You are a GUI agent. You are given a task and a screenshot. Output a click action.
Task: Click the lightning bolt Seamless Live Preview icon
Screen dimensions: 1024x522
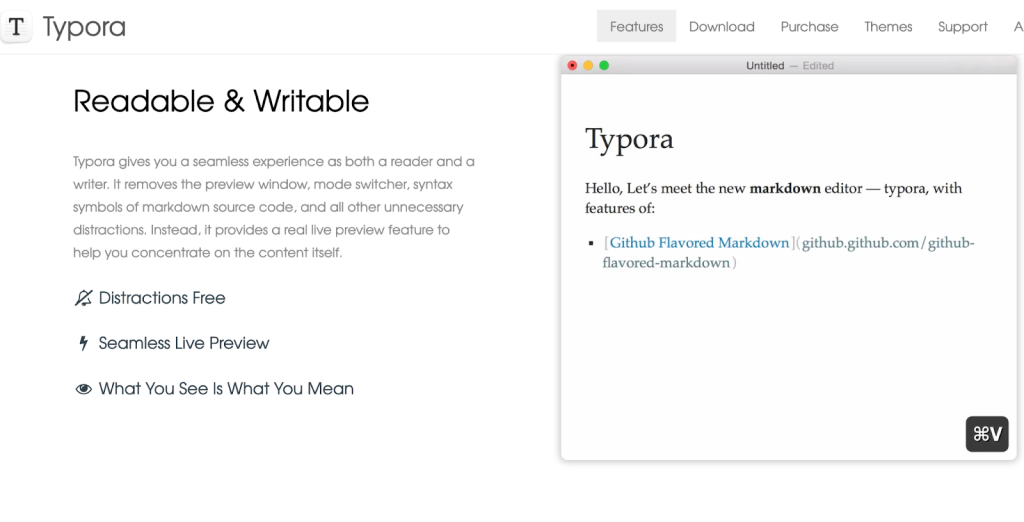[84, 343]
